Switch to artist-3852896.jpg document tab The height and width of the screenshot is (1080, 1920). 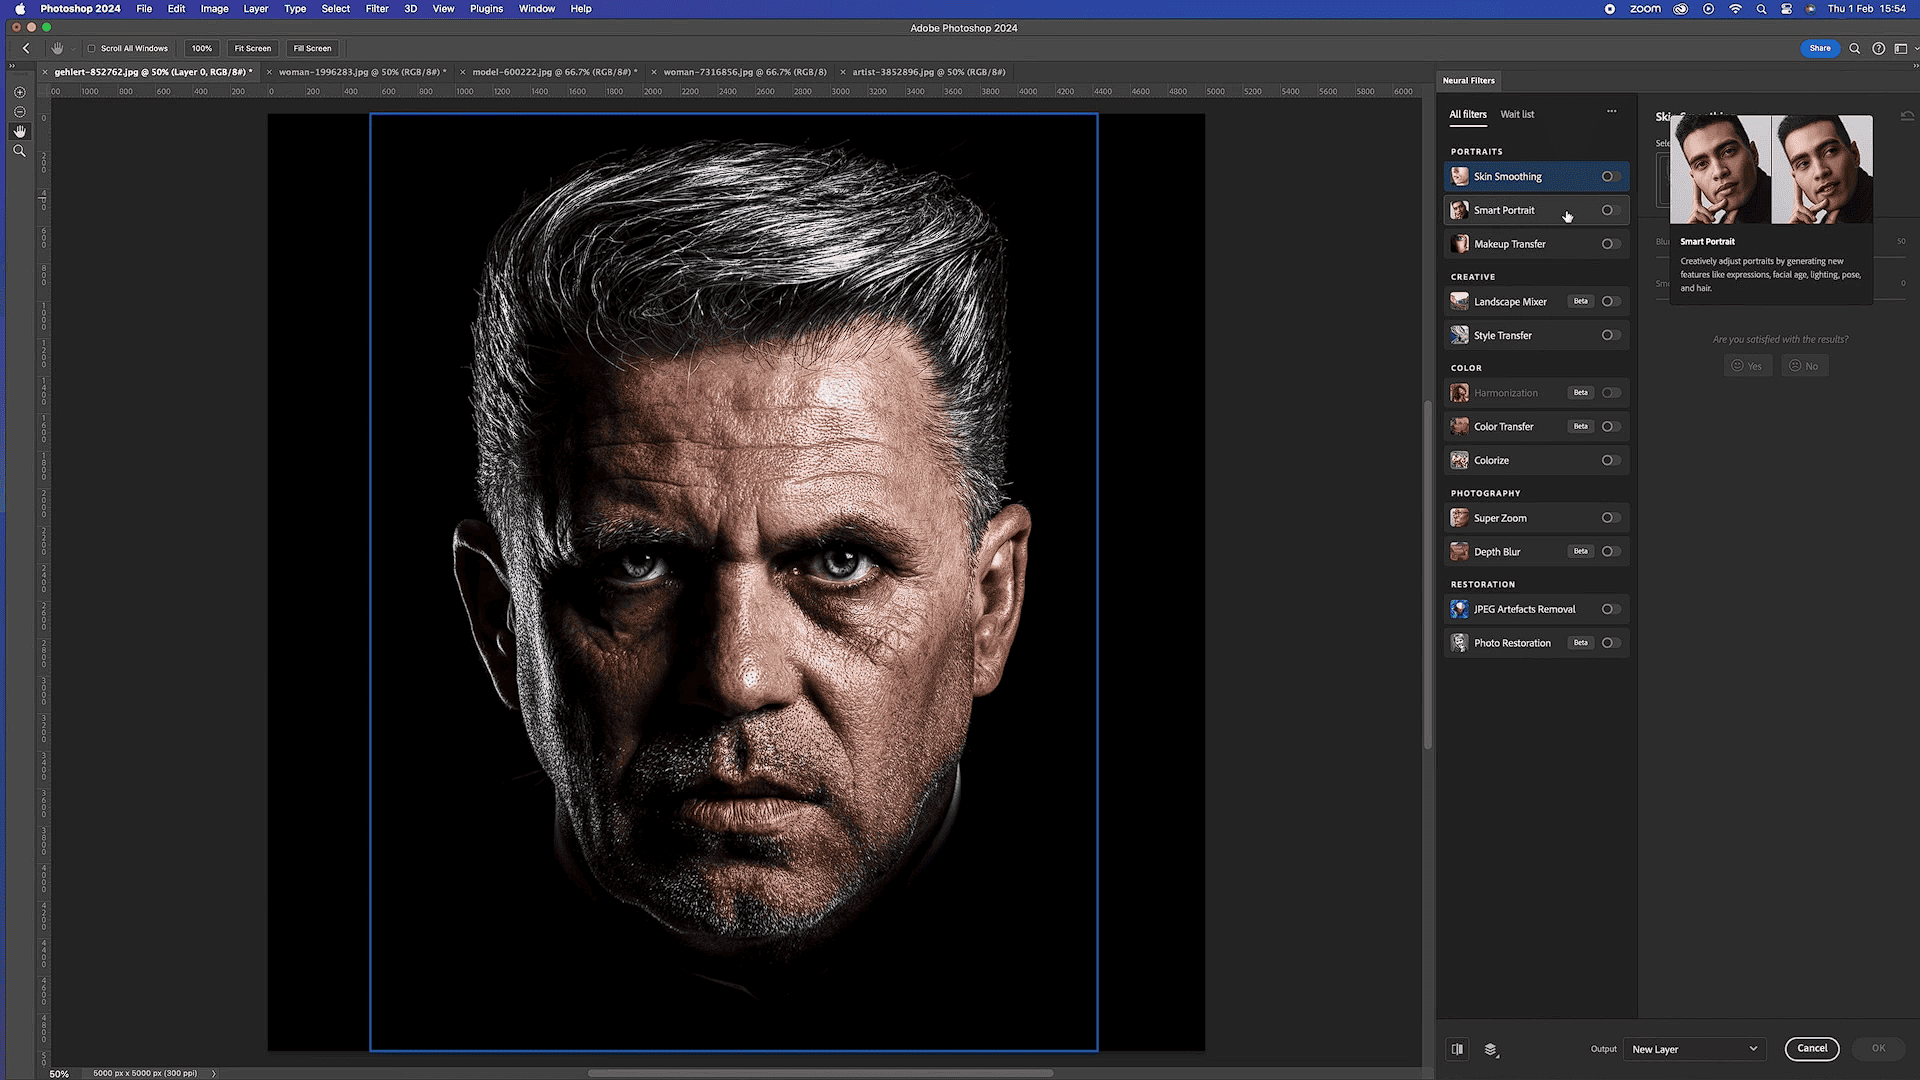928,72
